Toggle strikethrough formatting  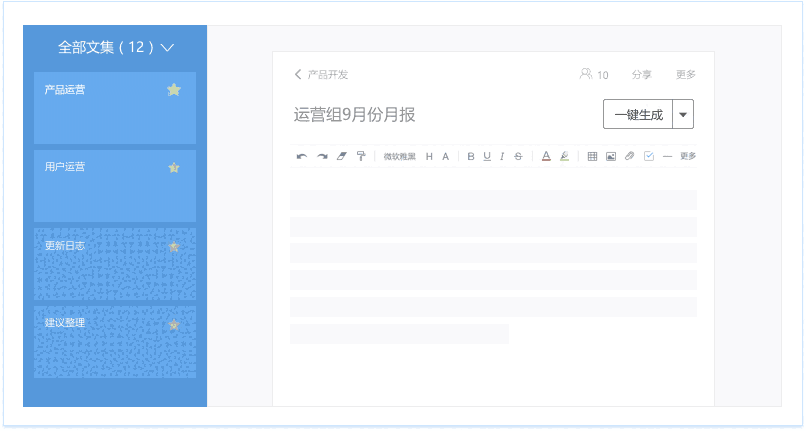[x=518, y=156]
